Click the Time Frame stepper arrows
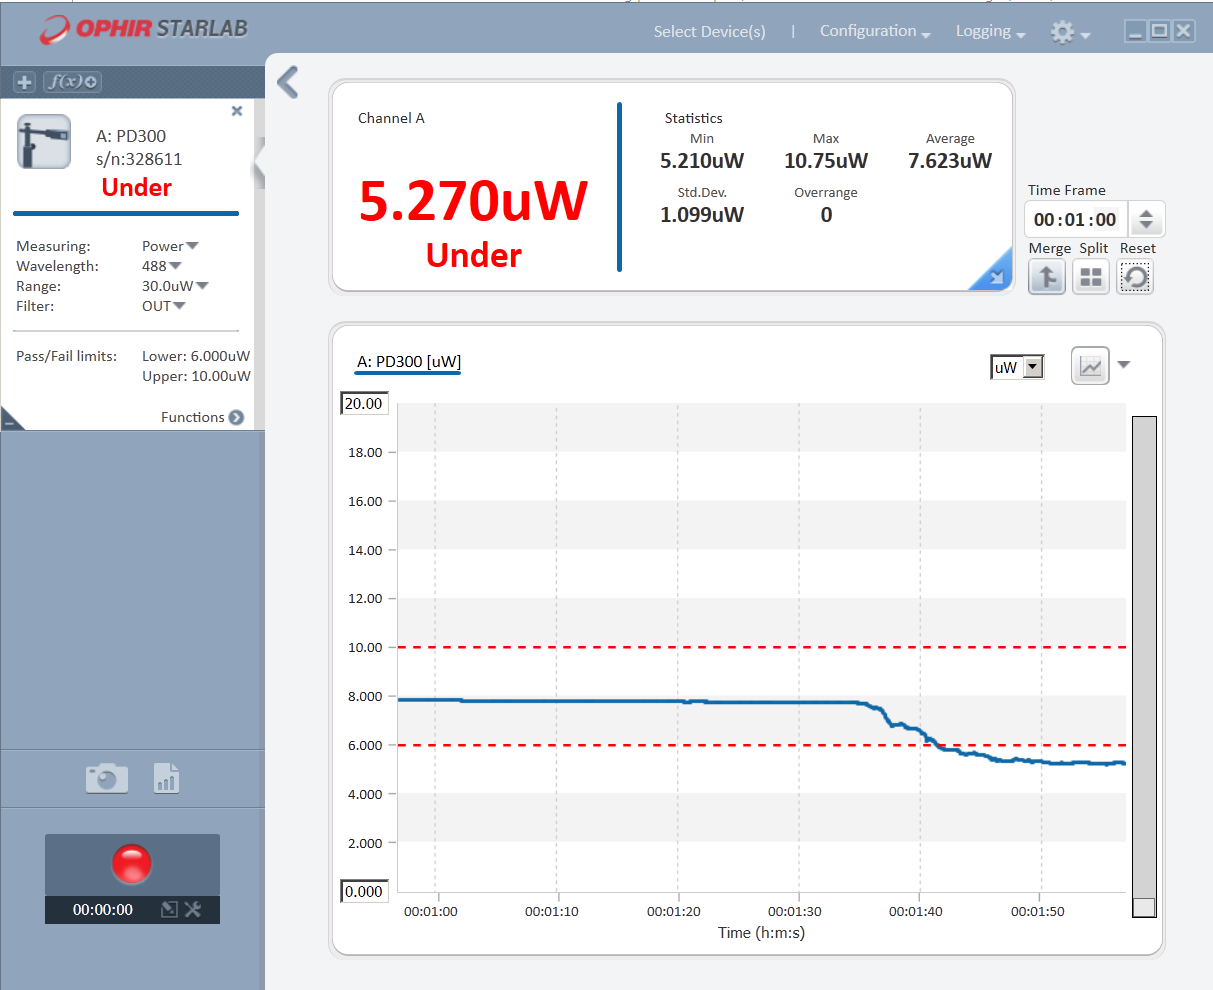This screenshot has width=1213, height=990. coord(1146,219)
